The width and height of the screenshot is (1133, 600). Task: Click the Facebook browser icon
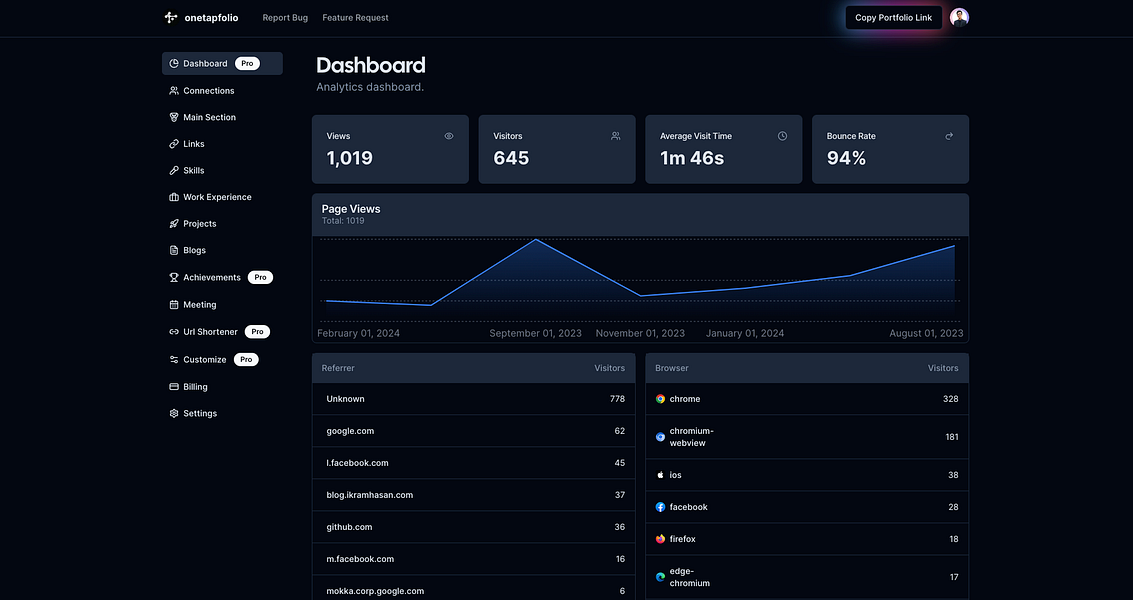click(x=661, y=507)
